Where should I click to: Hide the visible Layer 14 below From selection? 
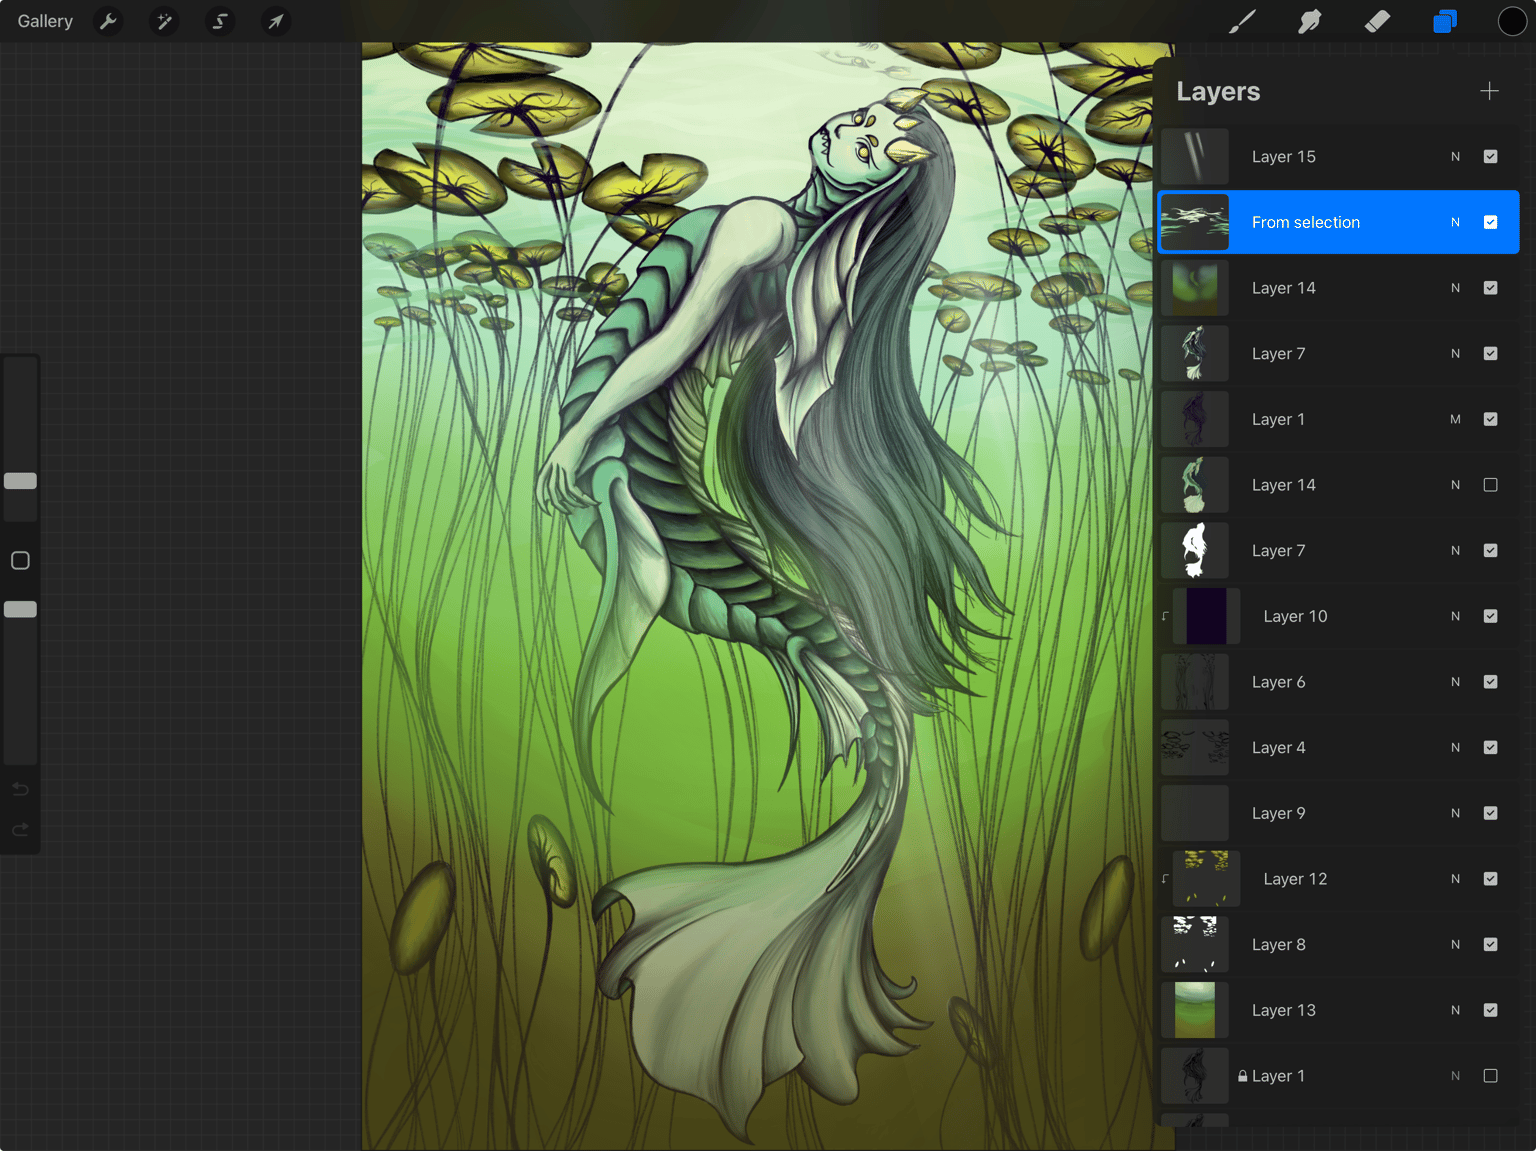pos(1490,288)
